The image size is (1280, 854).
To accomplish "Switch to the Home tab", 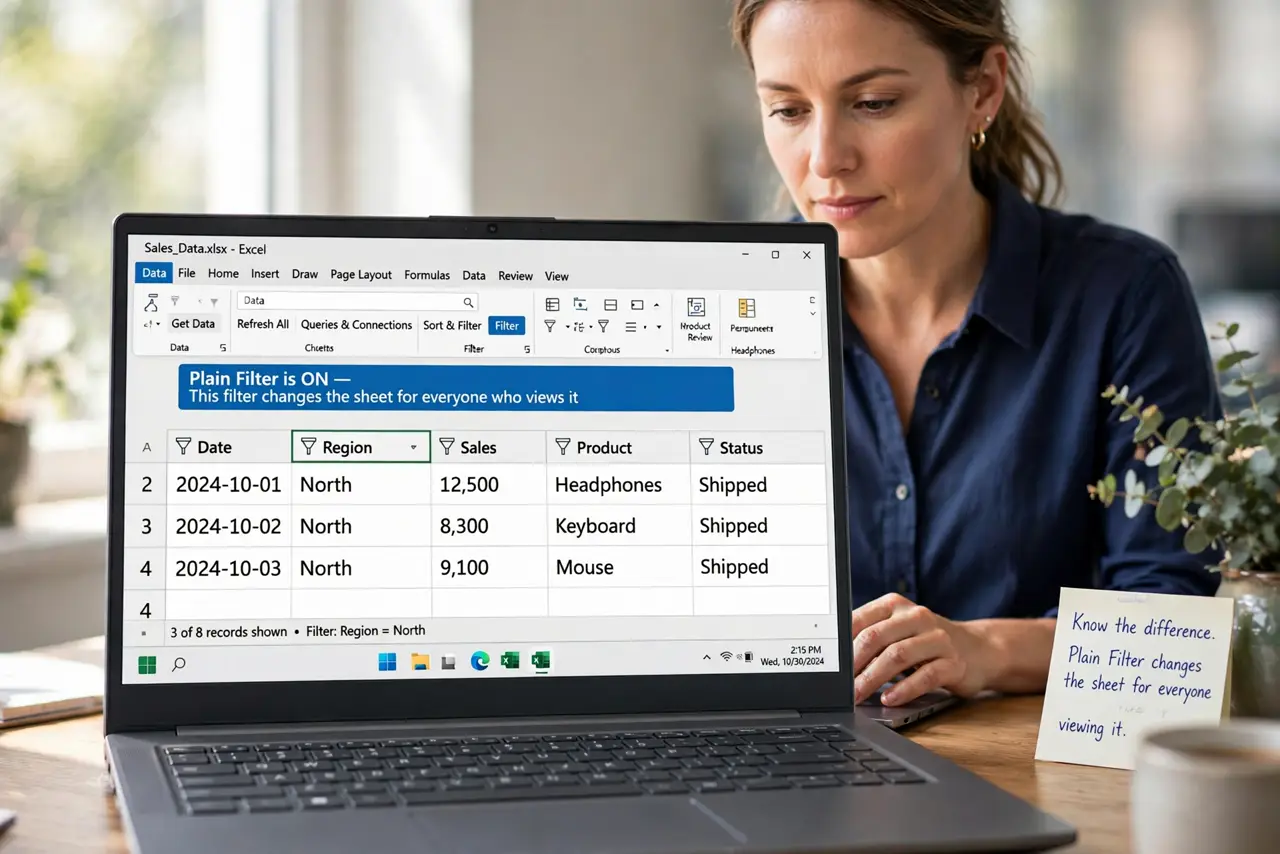I will 223,274.
